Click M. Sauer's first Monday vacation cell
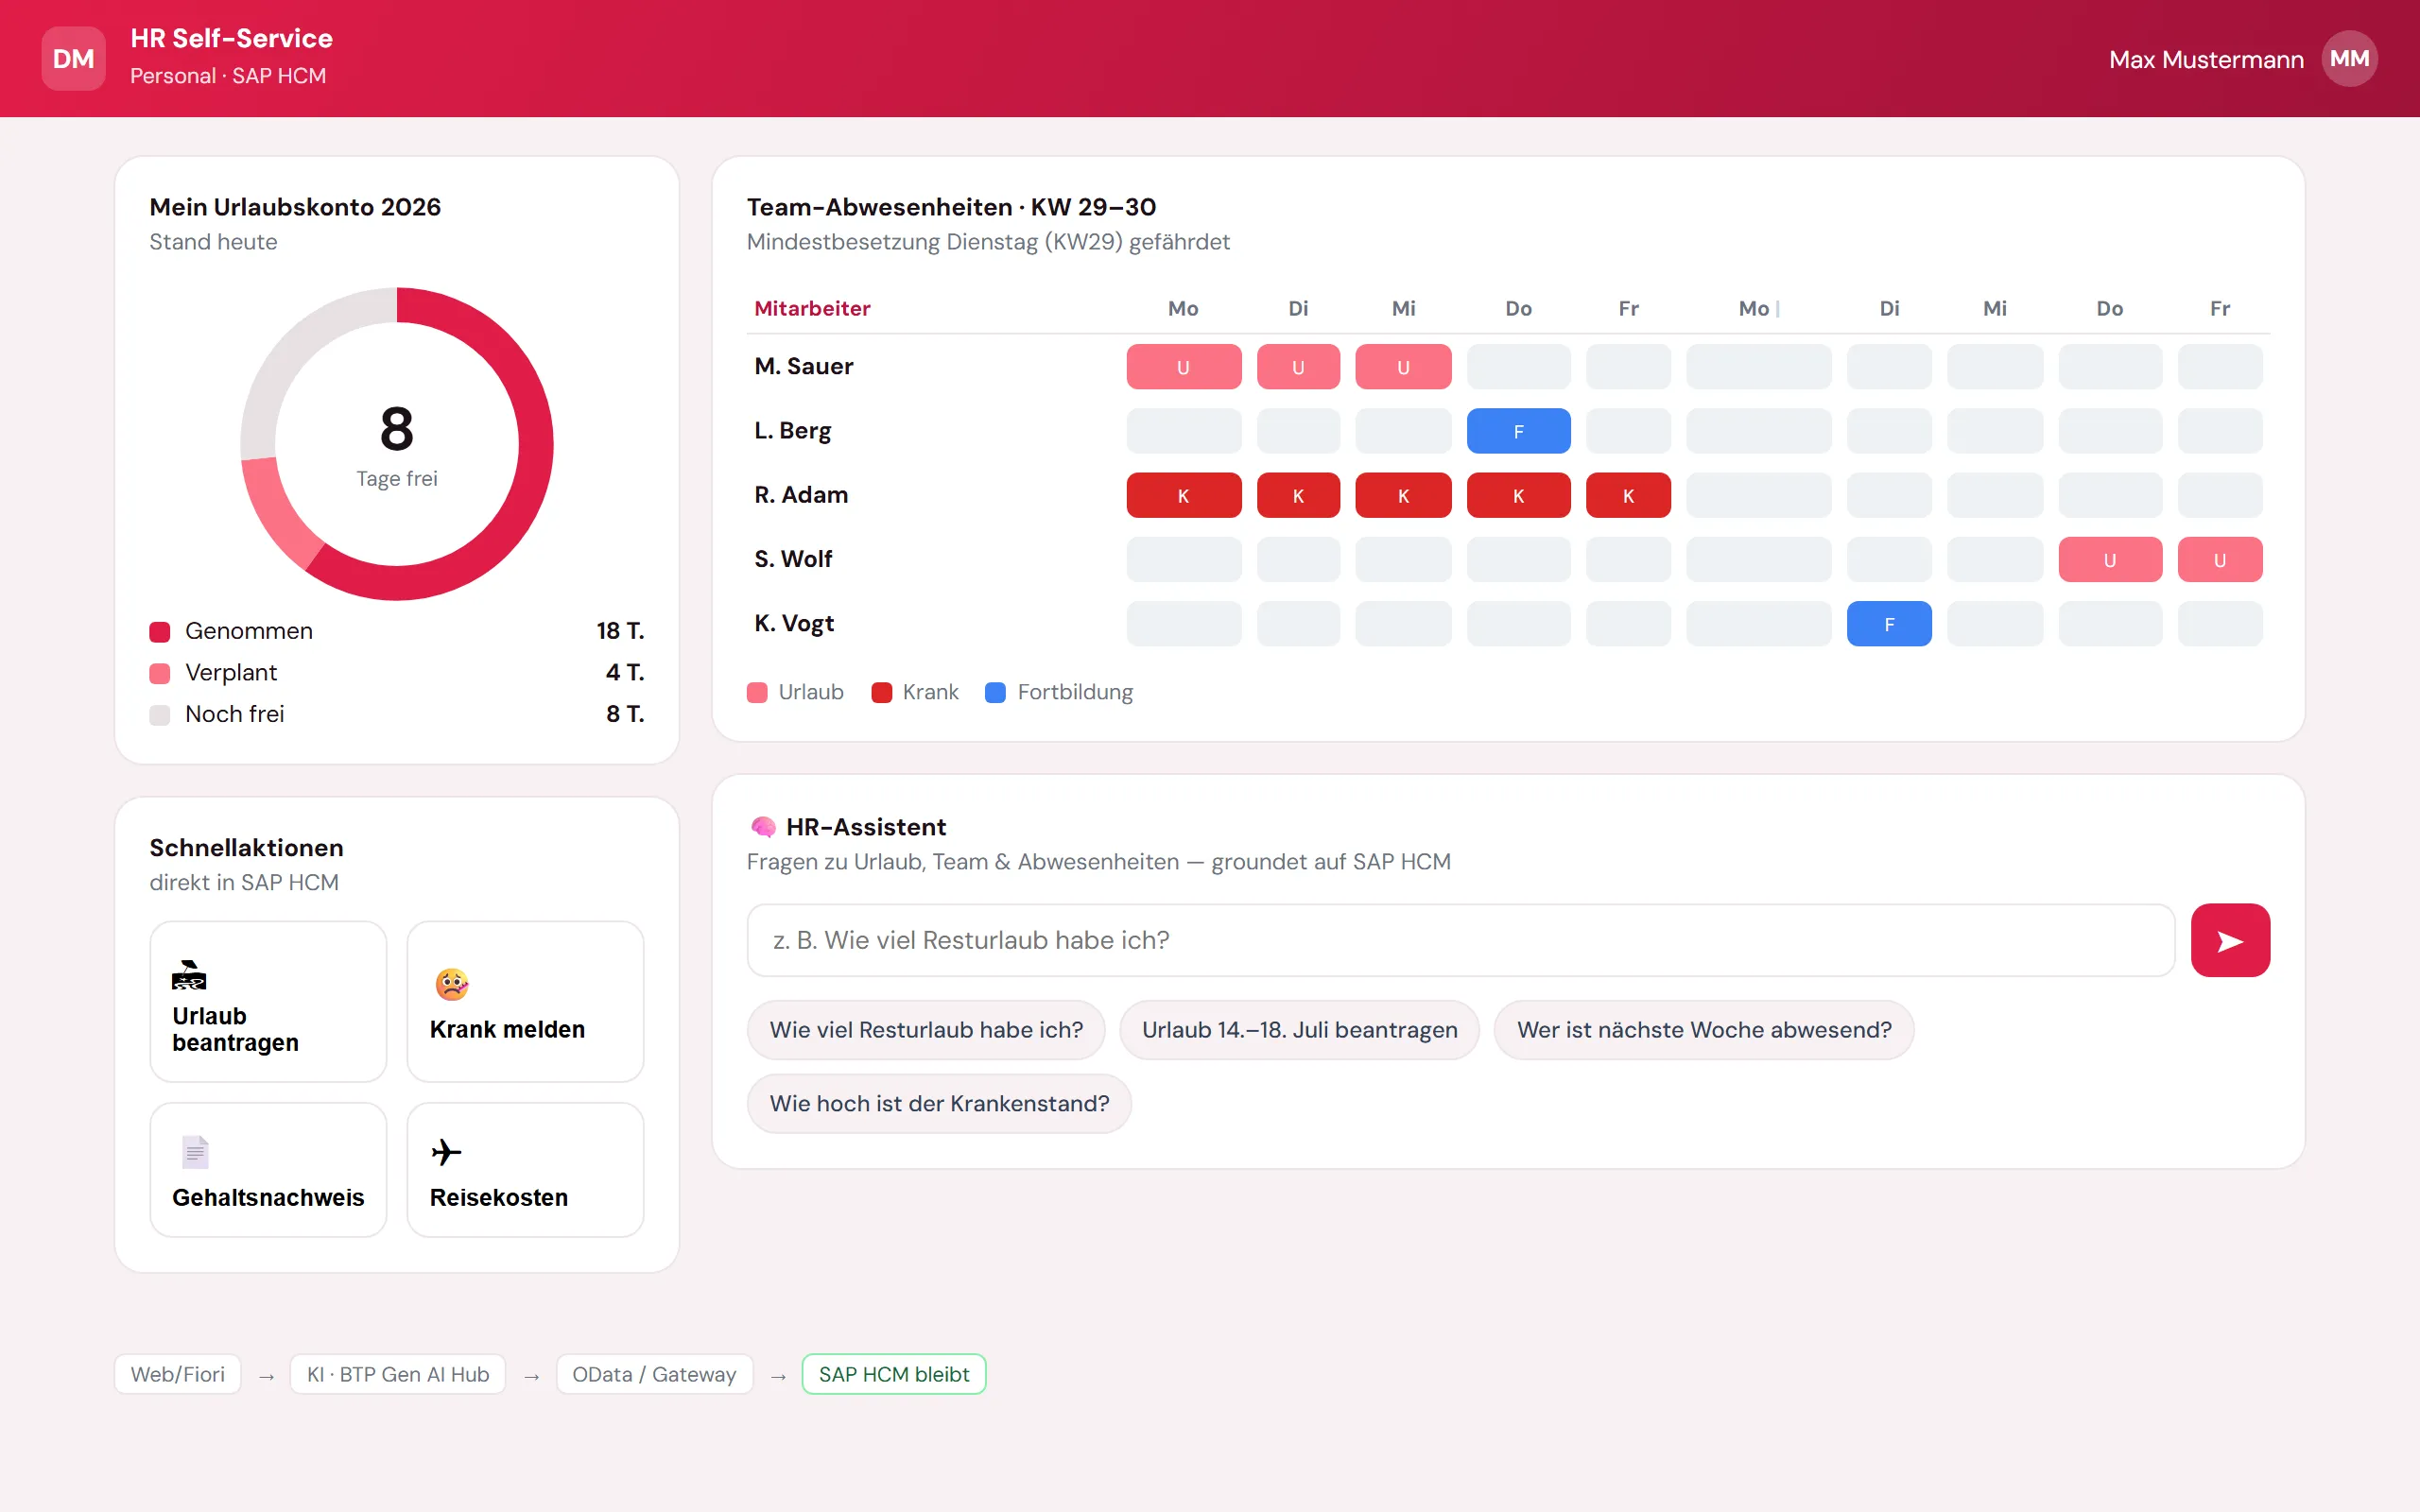 1183,367
